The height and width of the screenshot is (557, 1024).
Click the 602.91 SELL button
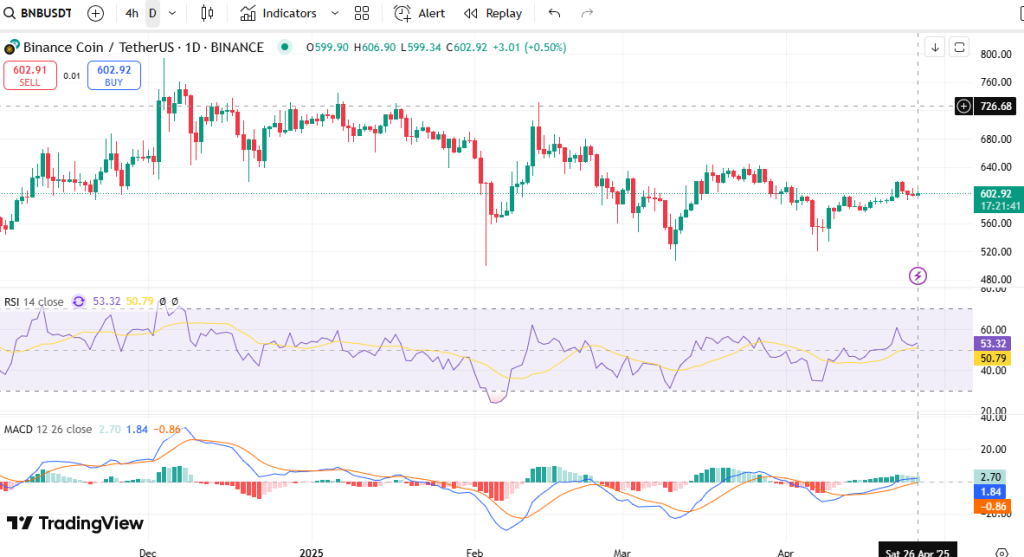[x=30, y=75]
